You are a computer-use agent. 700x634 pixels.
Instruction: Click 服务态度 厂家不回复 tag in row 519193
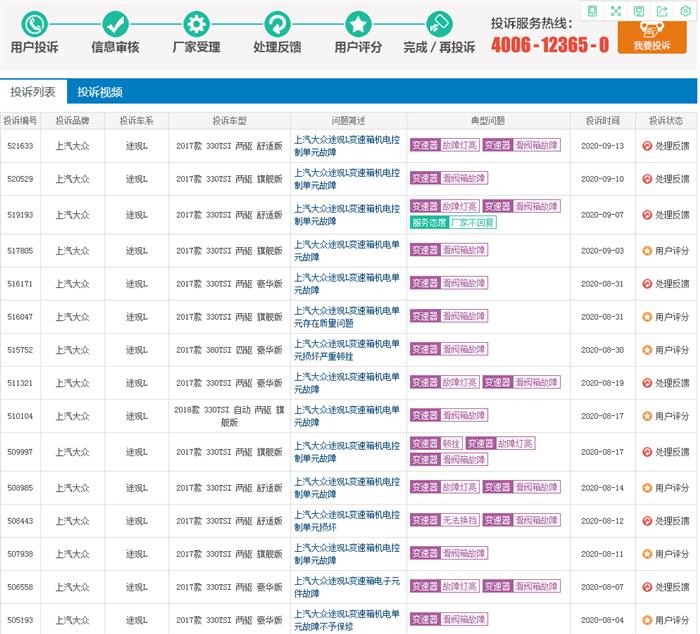pyautogui.click(x=453, y=222)
